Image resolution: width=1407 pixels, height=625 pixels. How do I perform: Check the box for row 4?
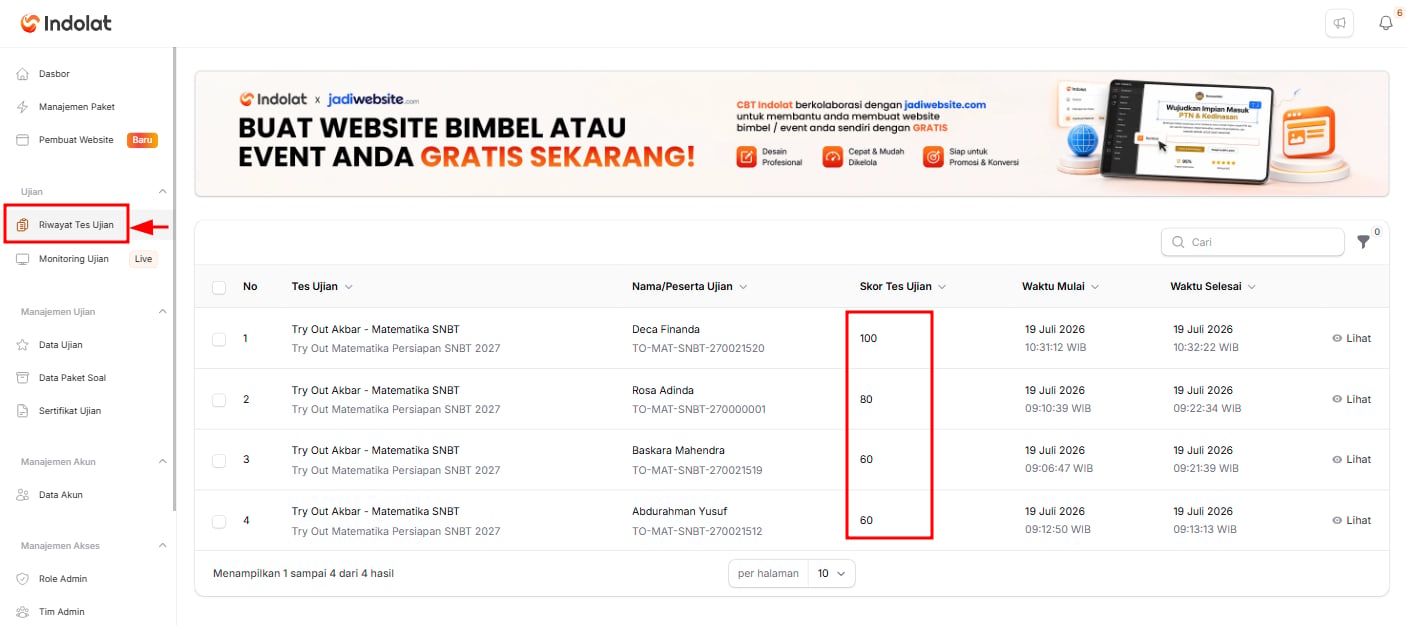219,521
